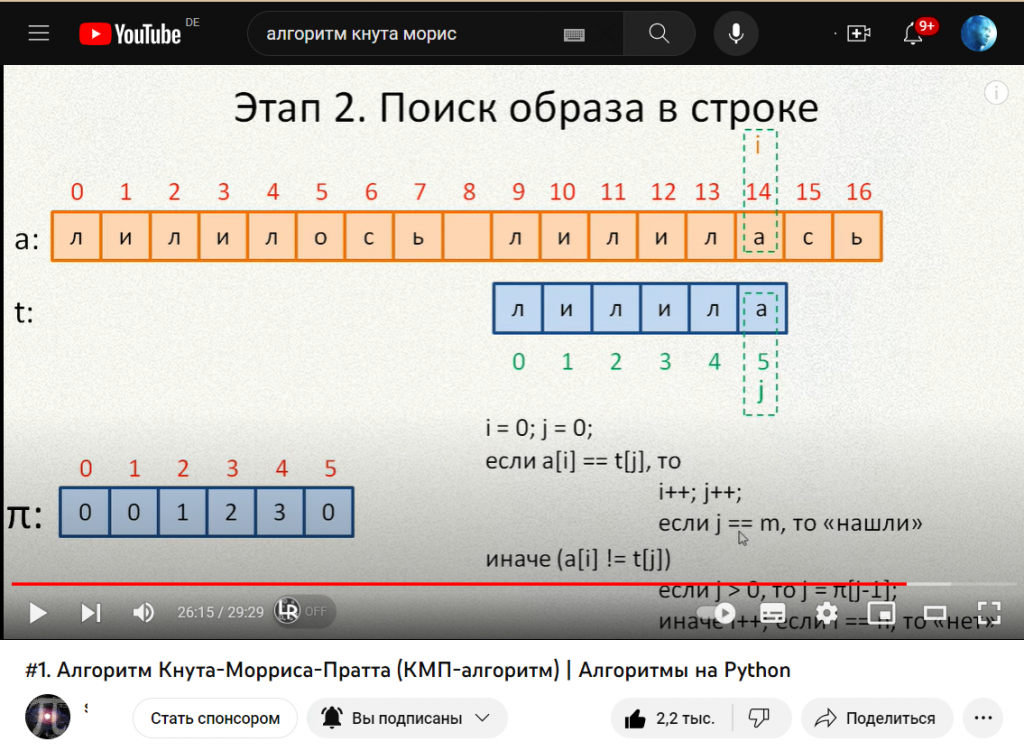Open the account avatar menu
This screenshot has width=1024, height=751.
coord(978,33)
